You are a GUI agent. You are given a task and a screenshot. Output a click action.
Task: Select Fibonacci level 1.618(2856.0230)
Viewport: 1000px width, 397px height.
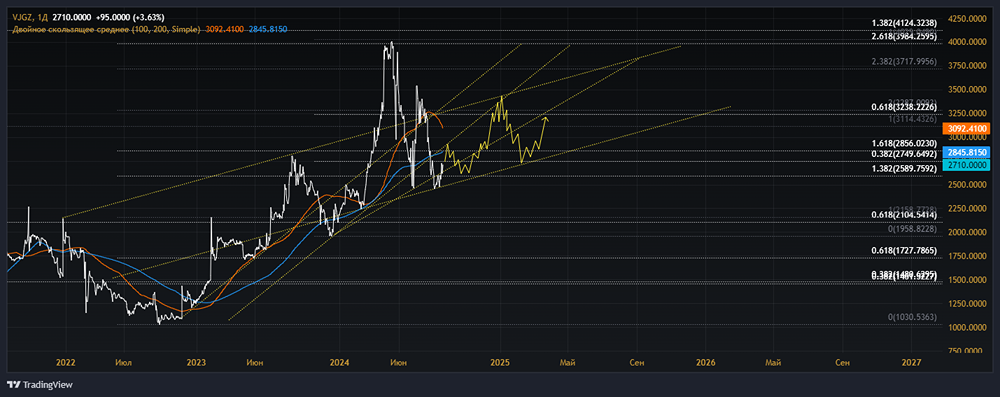tap(904, 144)
